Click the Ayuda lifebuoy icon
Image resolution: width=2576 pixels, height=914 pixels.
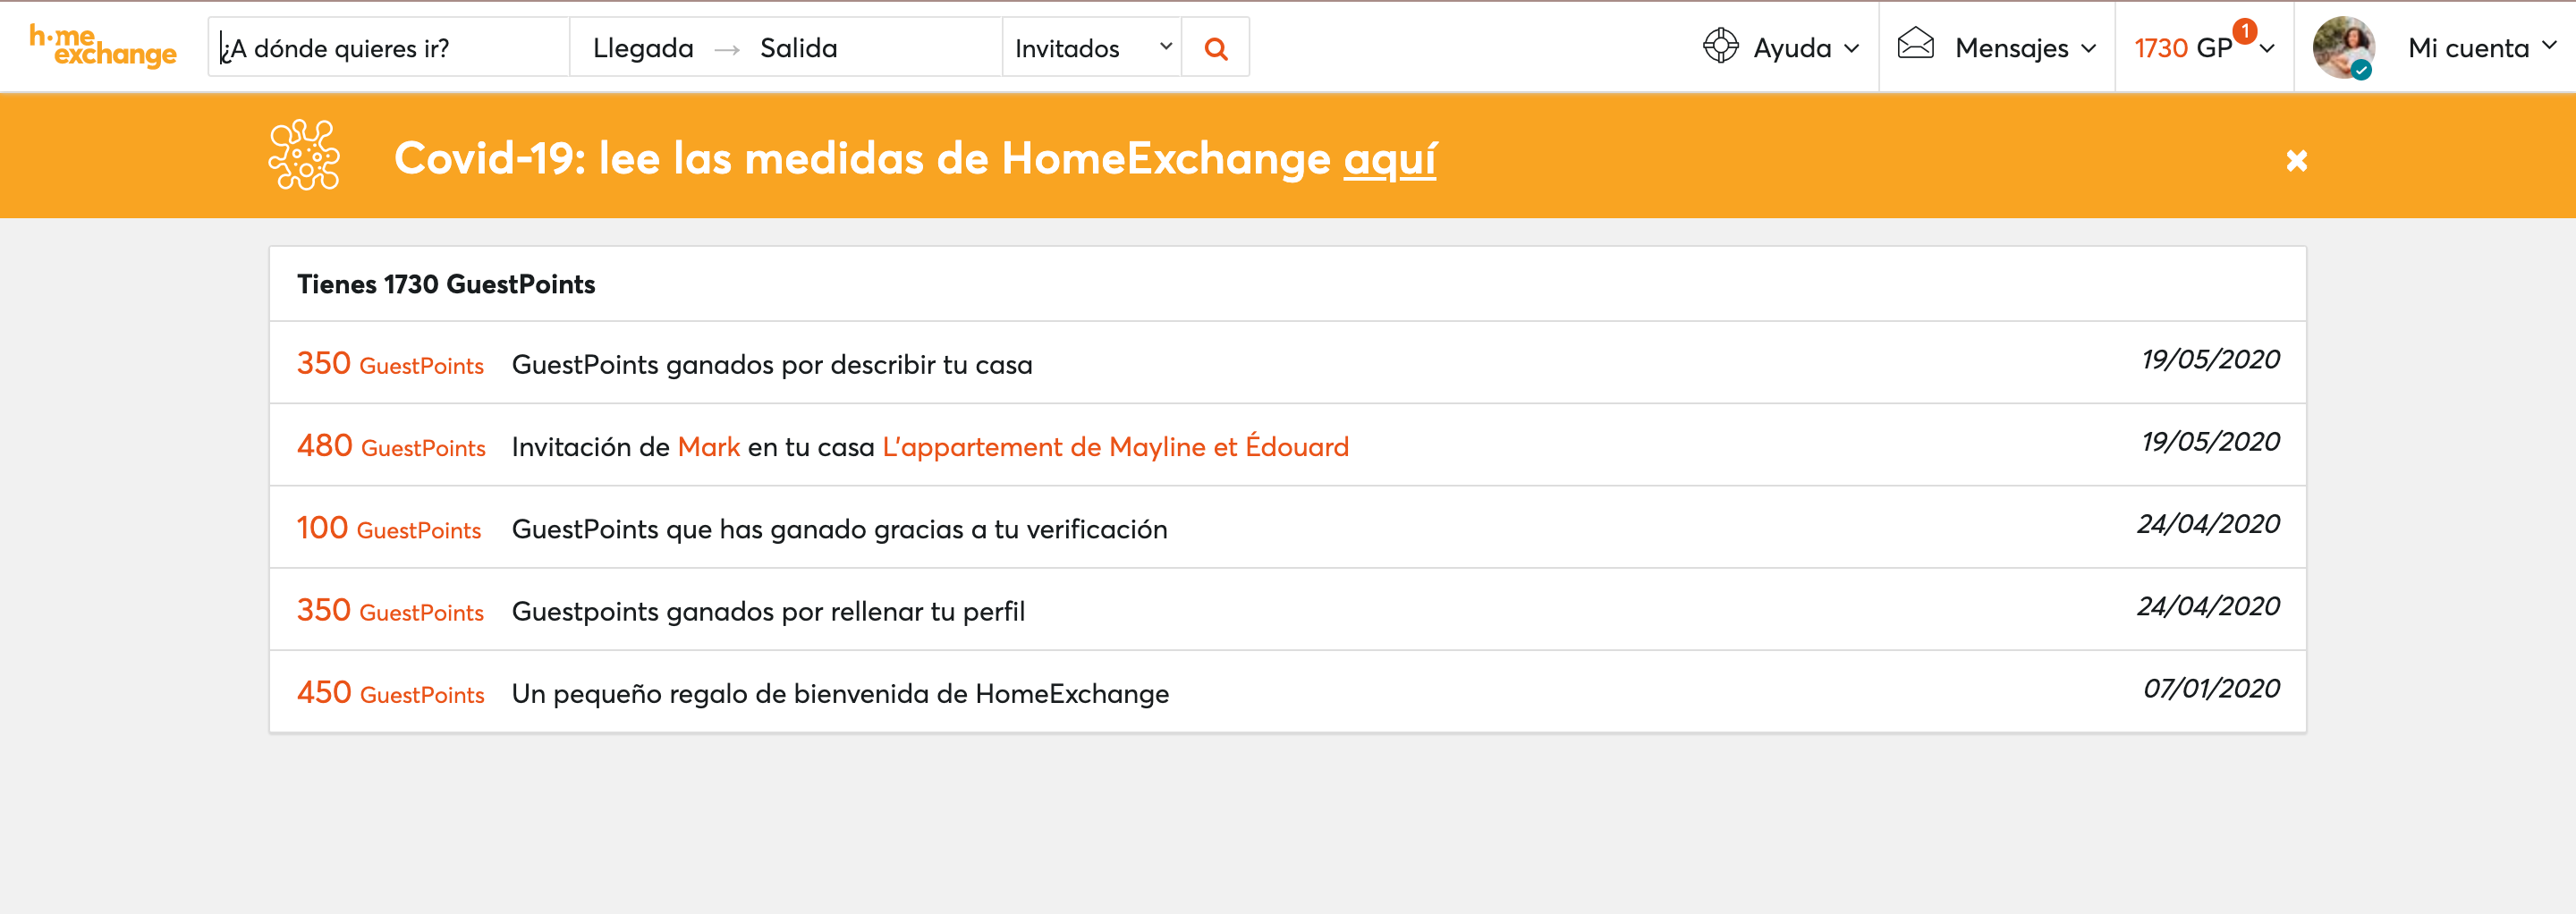pos(1720,46)
